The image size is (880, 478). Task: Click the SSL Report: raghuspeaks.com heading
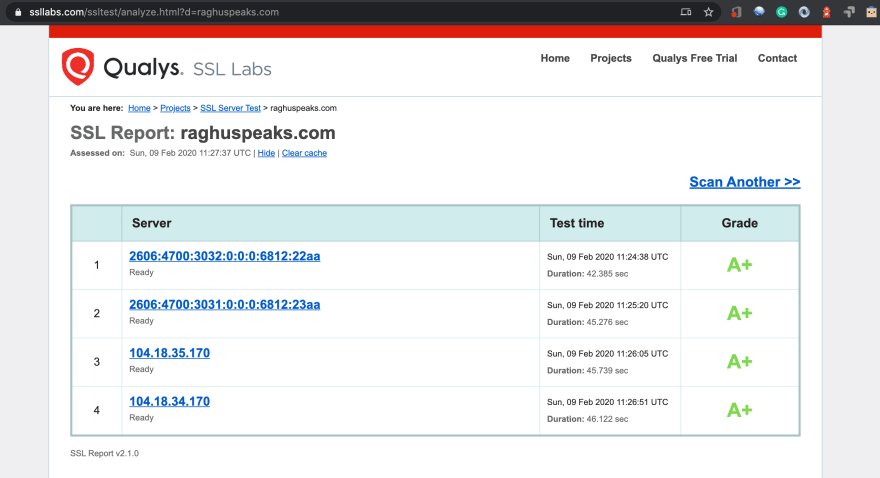203,133
